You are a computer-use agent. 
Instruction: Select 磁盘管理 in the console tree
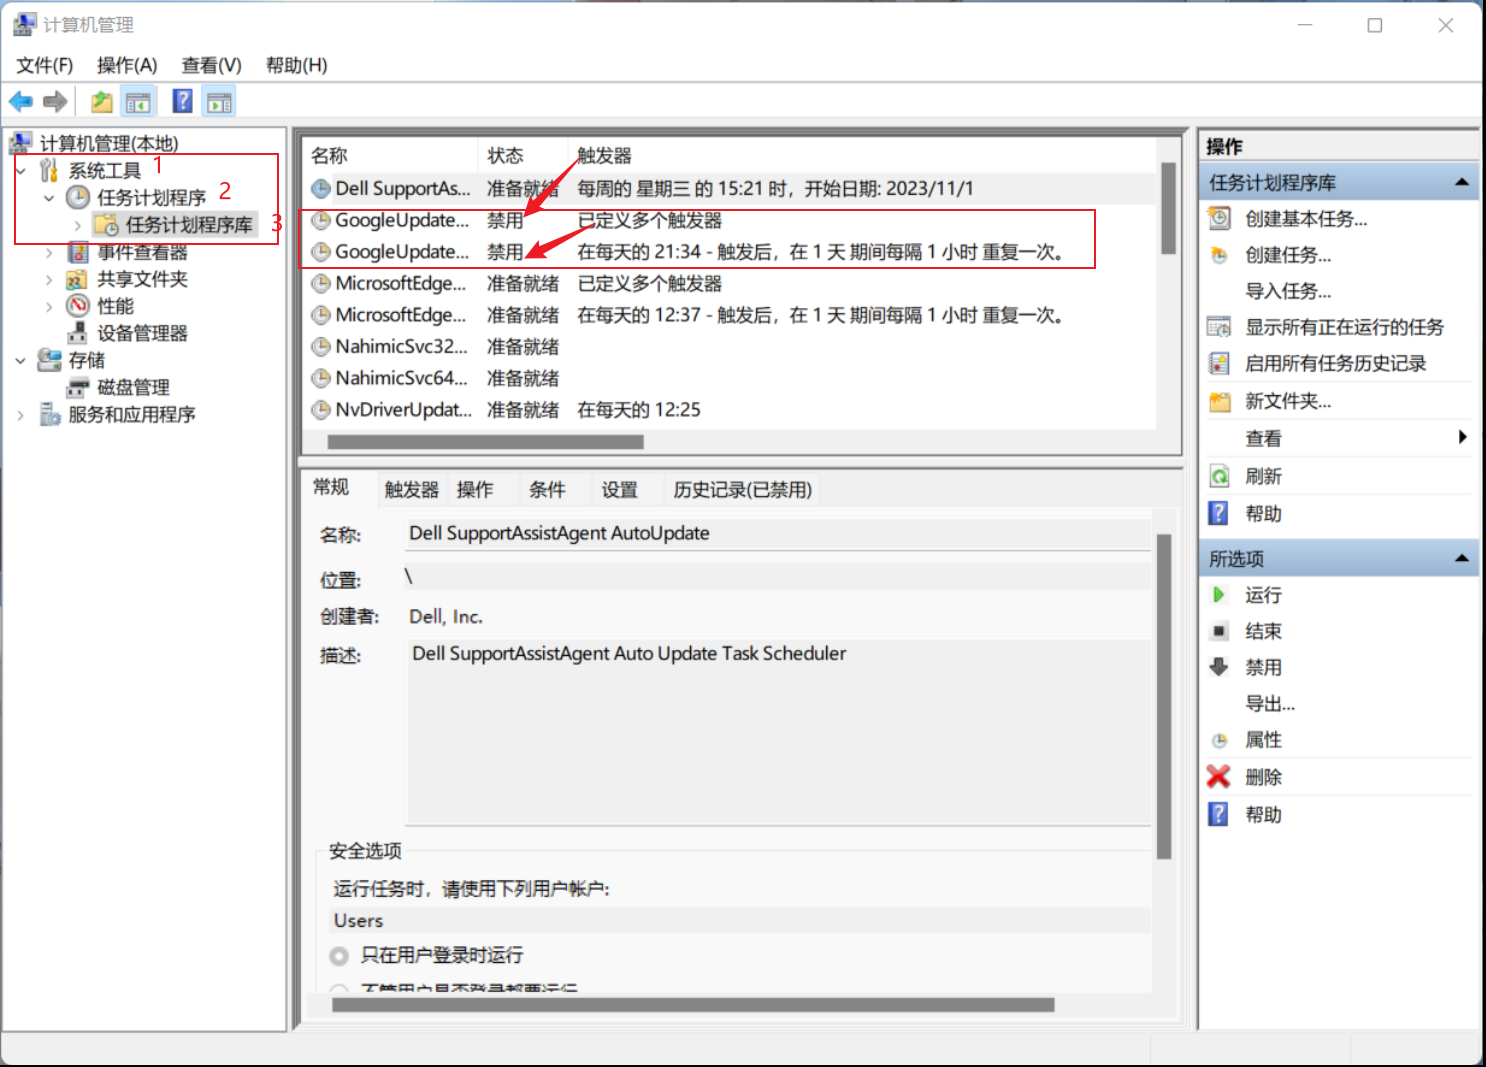(x=133, y=387)
